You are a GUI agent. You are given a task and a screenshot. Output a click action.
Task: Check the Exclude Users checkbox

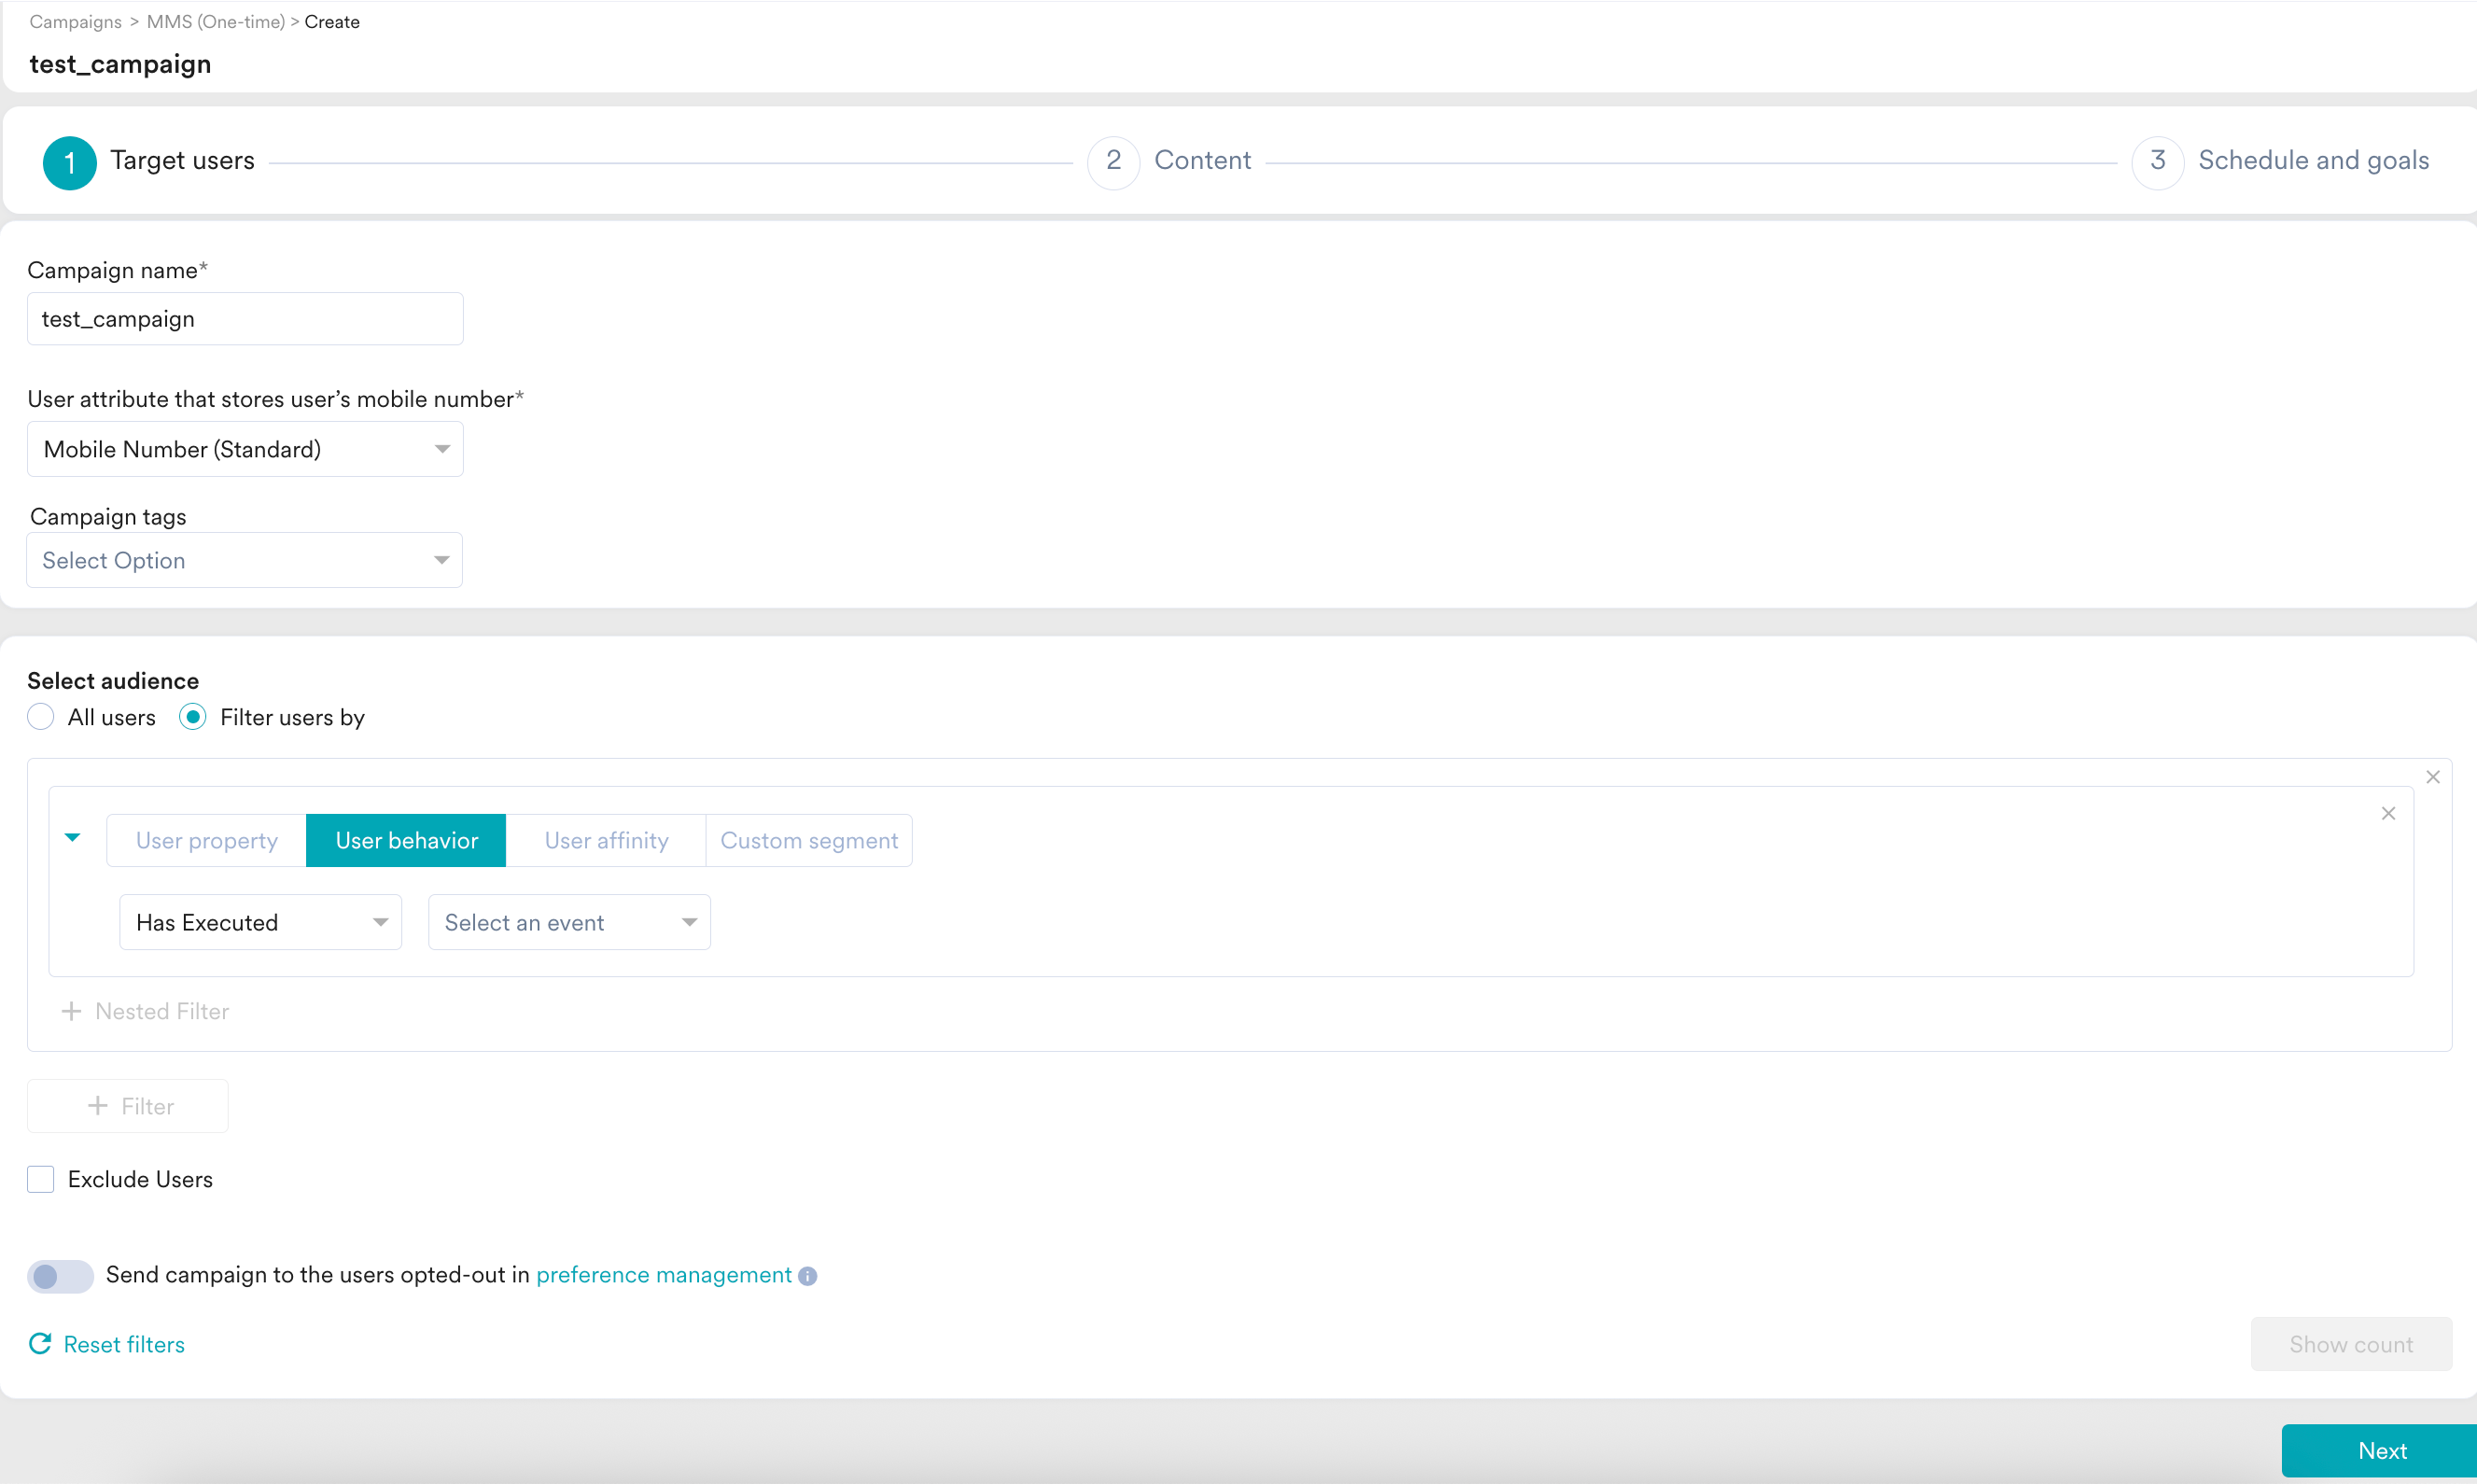click(41, 1179)
